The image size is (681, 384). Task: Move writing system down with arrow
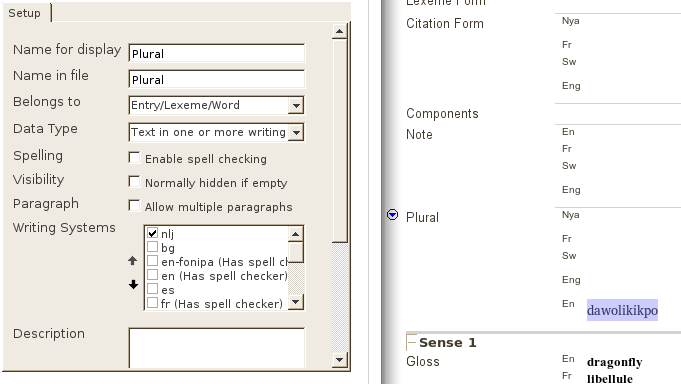(133, 285)
